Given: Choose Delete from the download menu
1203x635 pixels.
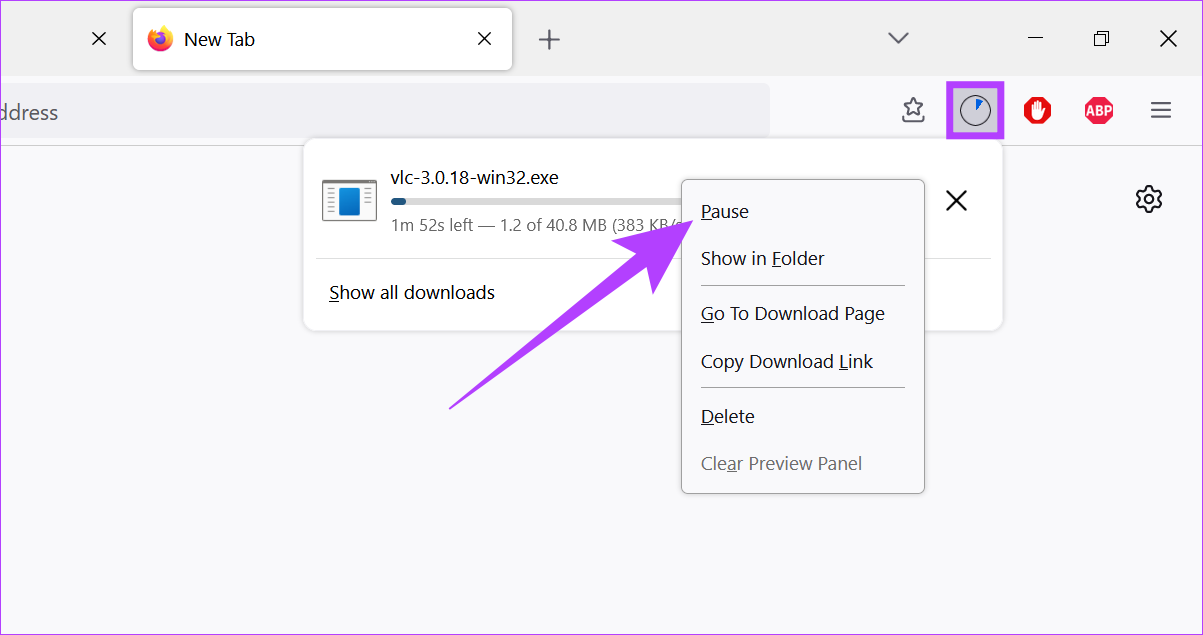Looking at the screenshot, I should [727, 417].
